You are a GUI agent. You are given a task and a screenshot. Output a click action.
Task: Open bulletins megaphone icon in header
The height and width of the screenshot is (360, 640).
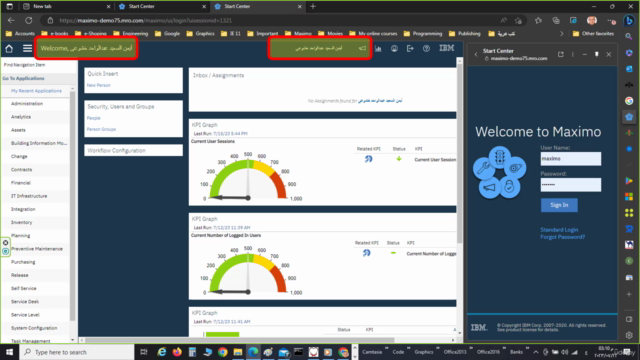[x=362, y=48]
